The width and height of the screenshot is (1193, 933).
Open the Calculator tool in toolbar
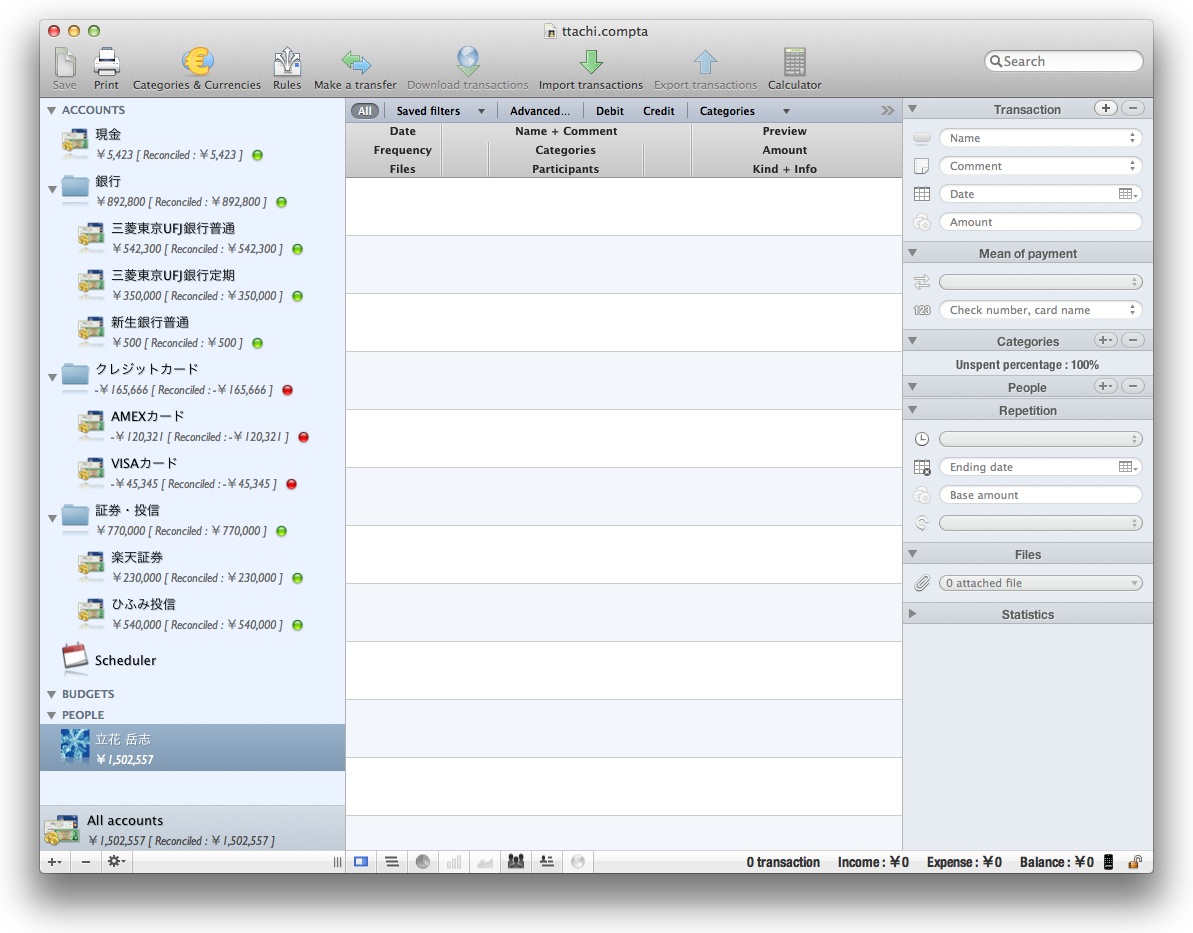point(794,63)
